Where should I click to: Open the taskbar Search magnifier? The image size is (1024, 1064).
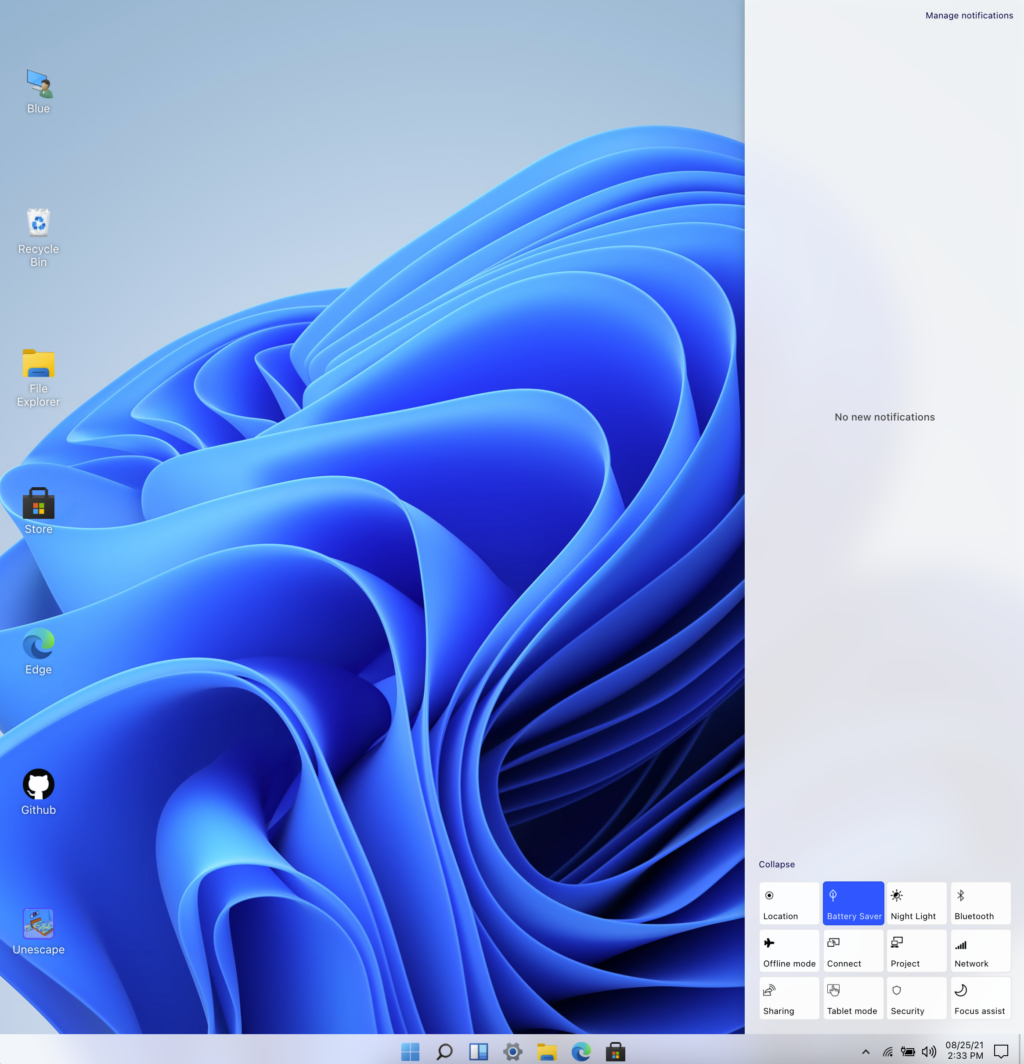click(445, 1051)
